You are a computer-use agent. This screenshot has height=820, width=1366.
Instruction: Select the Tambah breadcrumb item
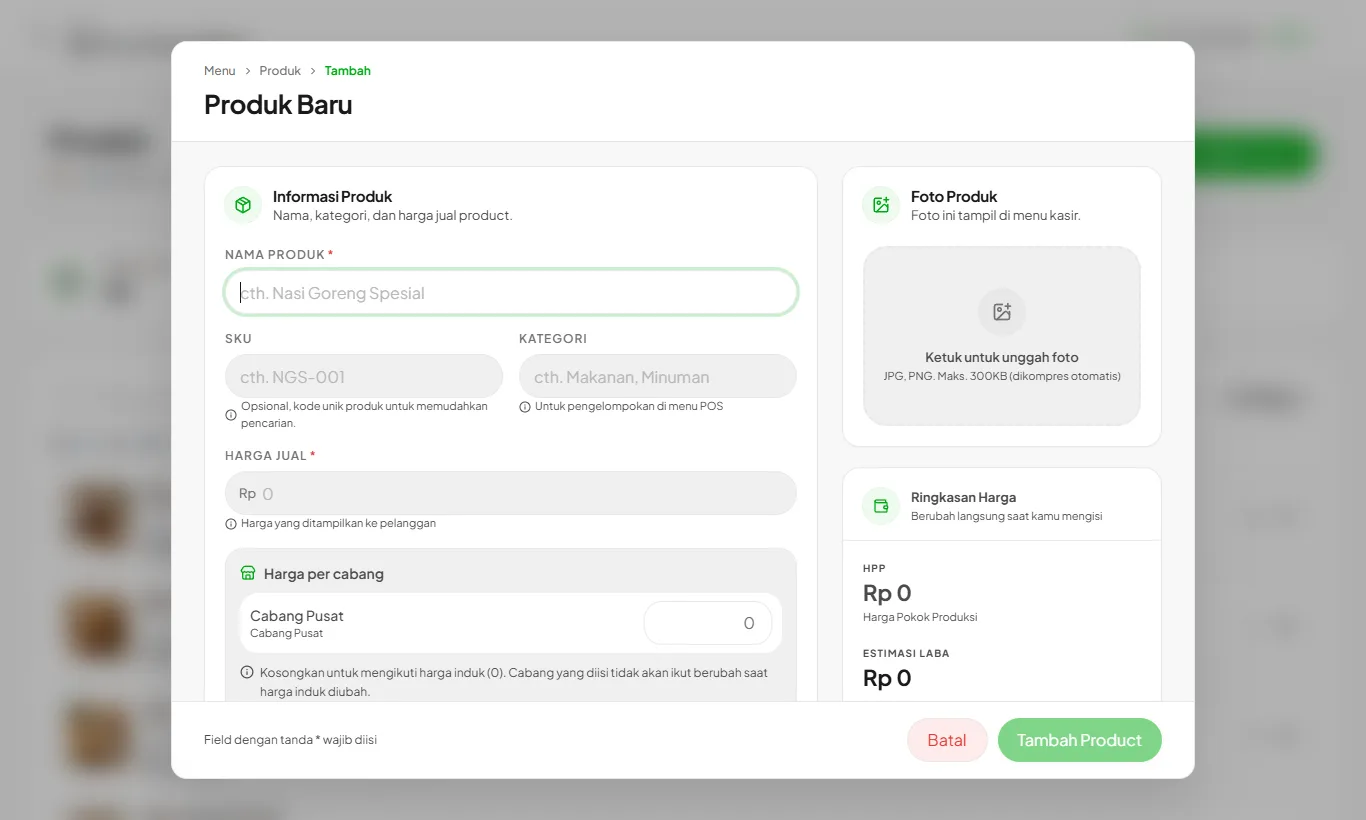tap(348, 71)
